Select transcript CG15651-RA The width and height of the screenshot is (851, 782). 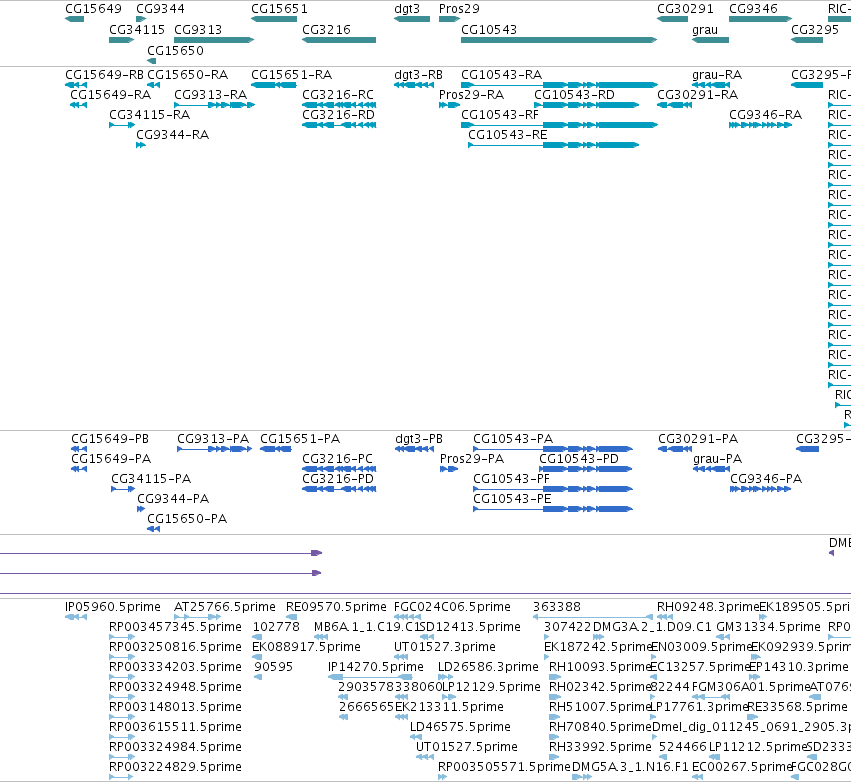coord(274,85)
